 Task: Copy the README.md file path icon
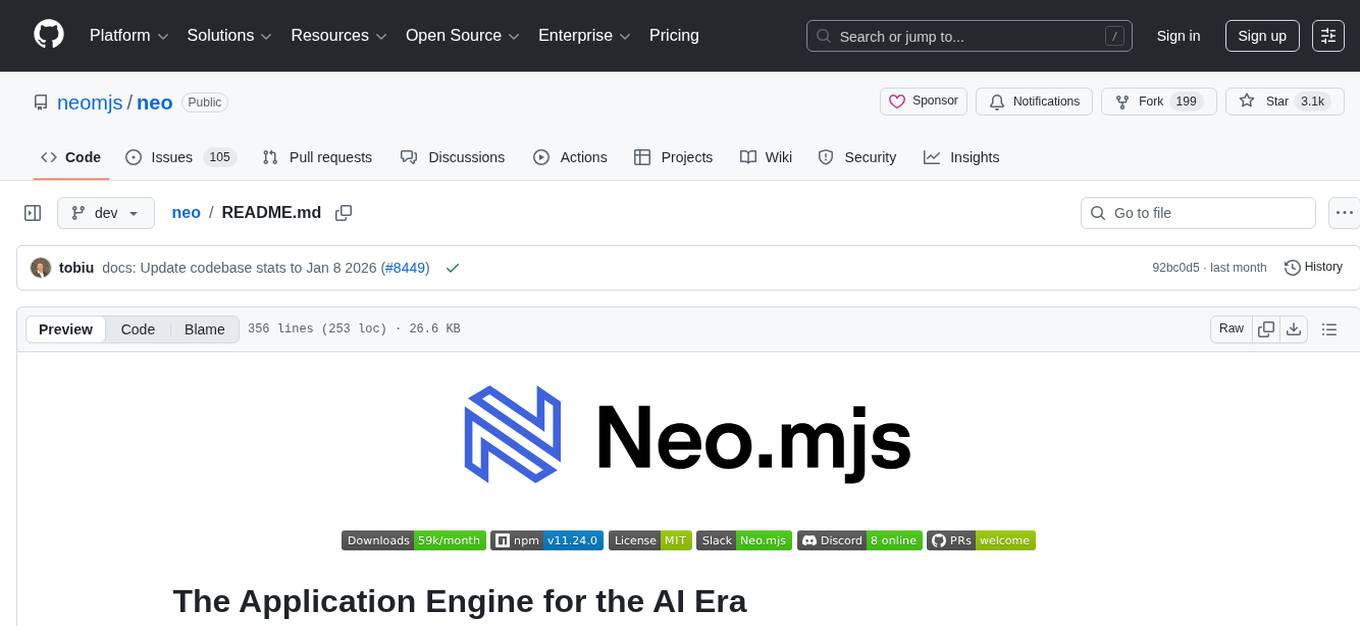point(343,212)
